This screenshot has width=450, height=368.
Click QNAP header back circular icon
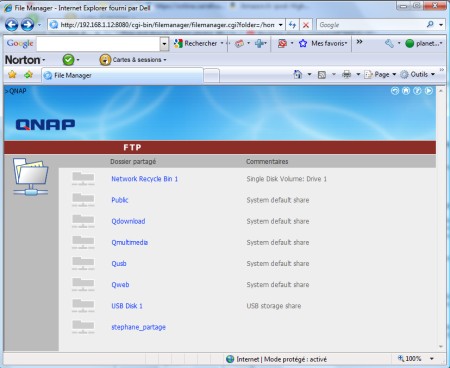click(395, 91)
